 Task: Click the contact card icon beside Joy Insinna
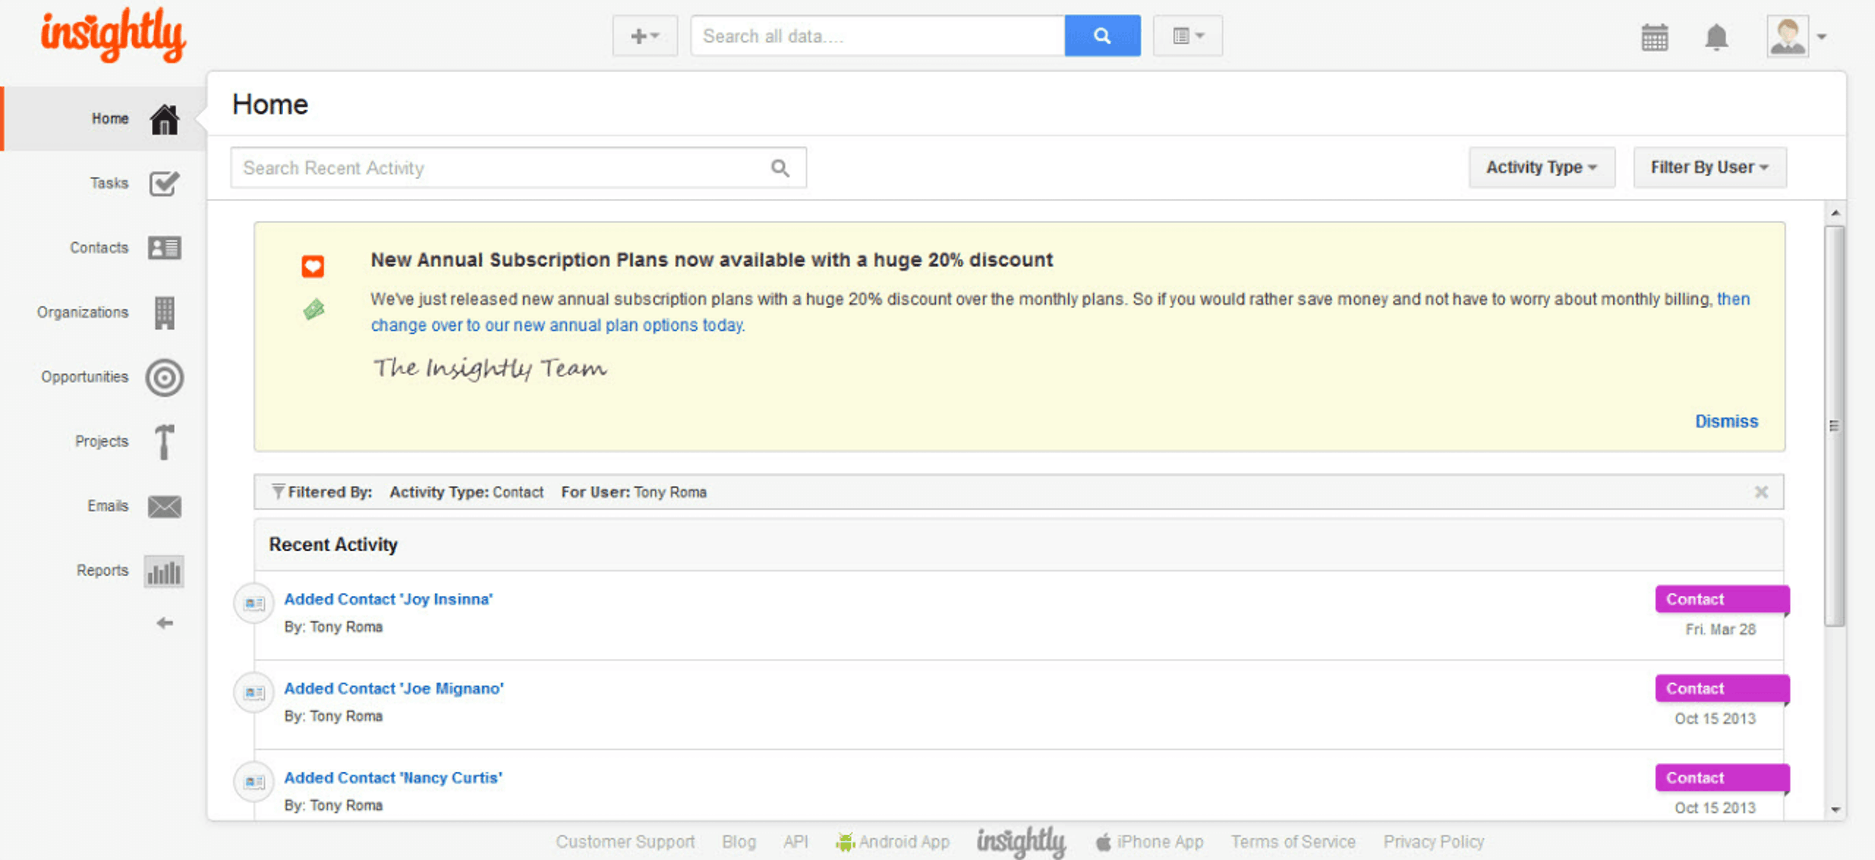[254, 603]
